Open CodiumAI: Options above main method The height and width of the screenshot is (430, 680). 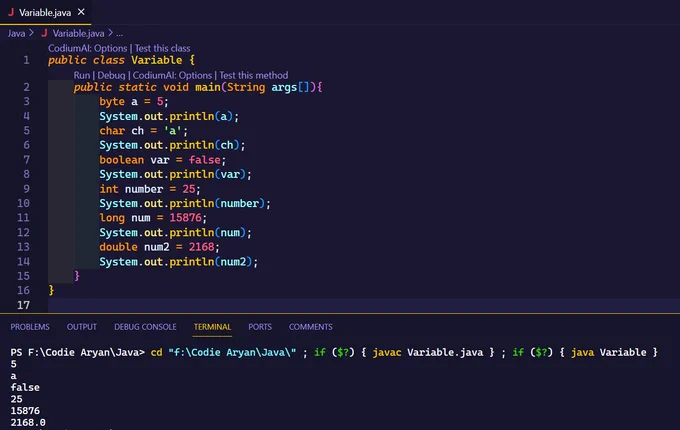pyautogui.click(x=172, y=75)
